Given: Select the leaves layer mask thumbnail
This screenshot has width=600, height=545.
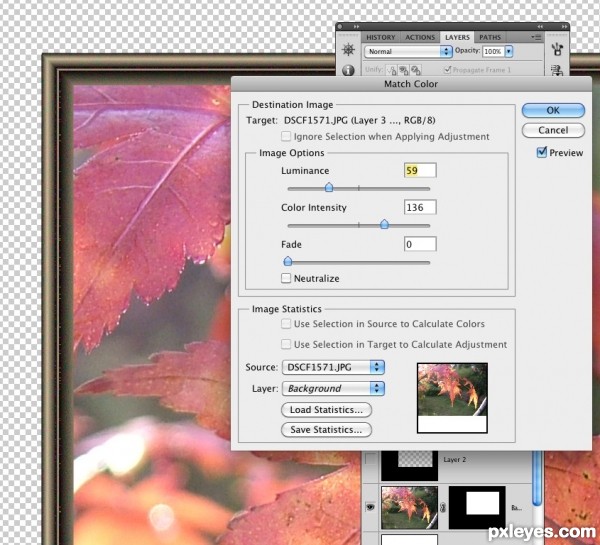Looking at the screenshot, I should [x=477, y=508].
